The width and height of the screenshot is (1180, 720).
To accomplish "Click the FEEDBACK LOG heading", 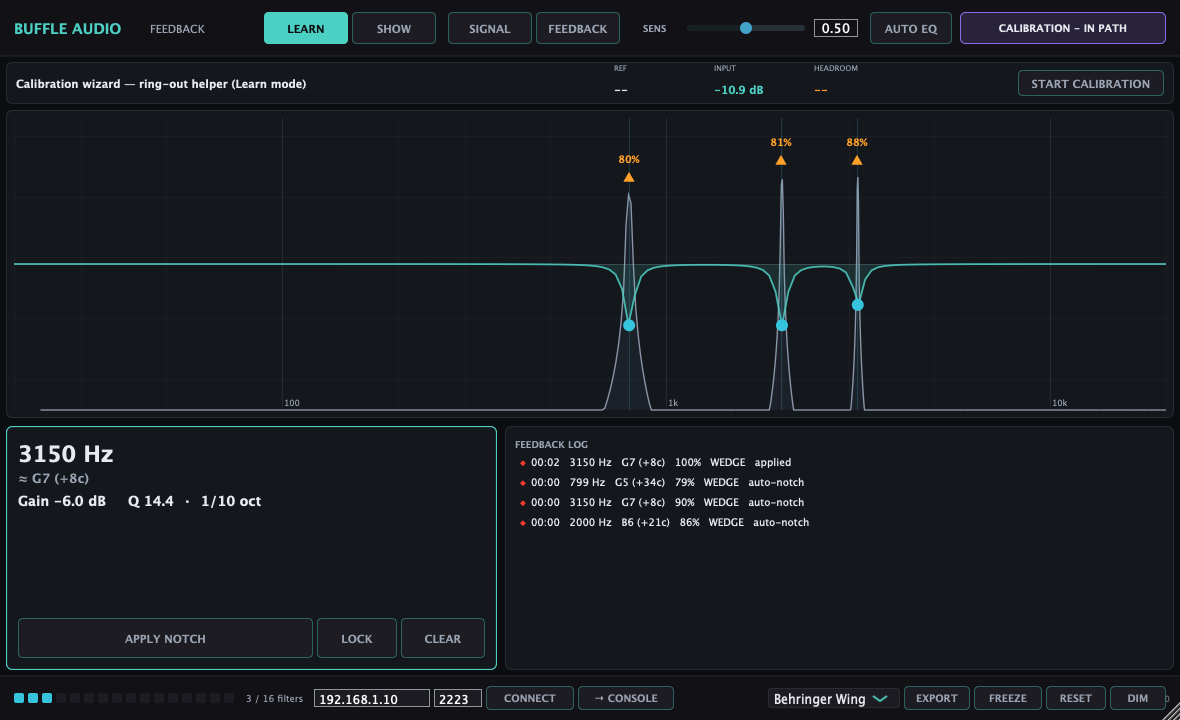I will [551, 445].
